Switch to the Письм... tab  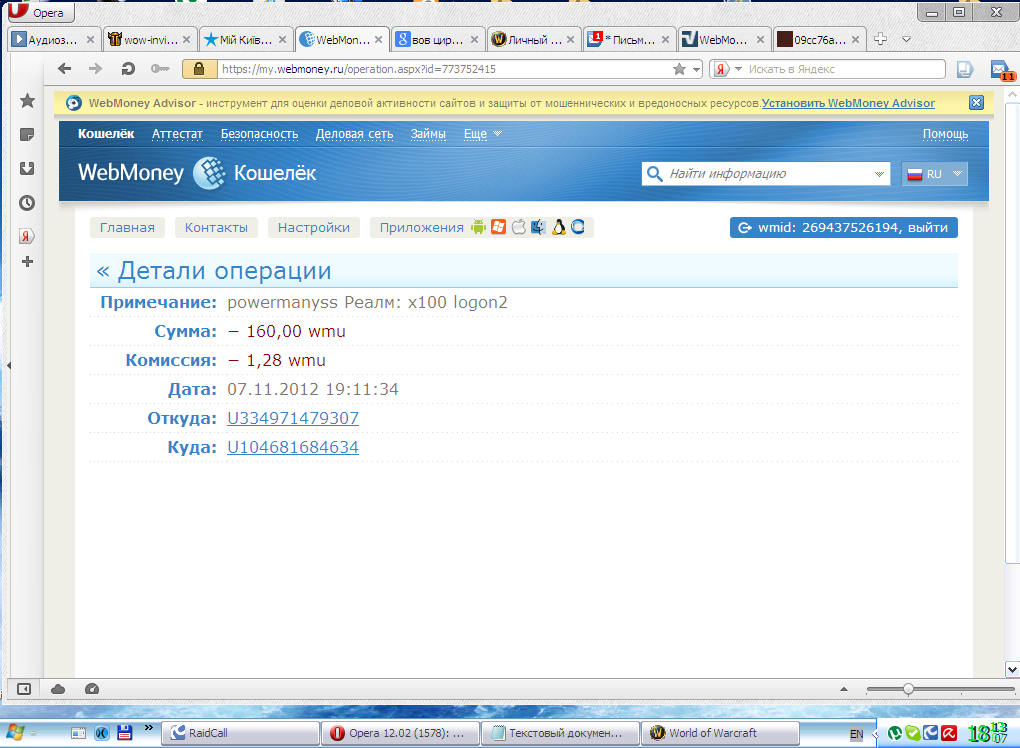(x=628, y=40)
